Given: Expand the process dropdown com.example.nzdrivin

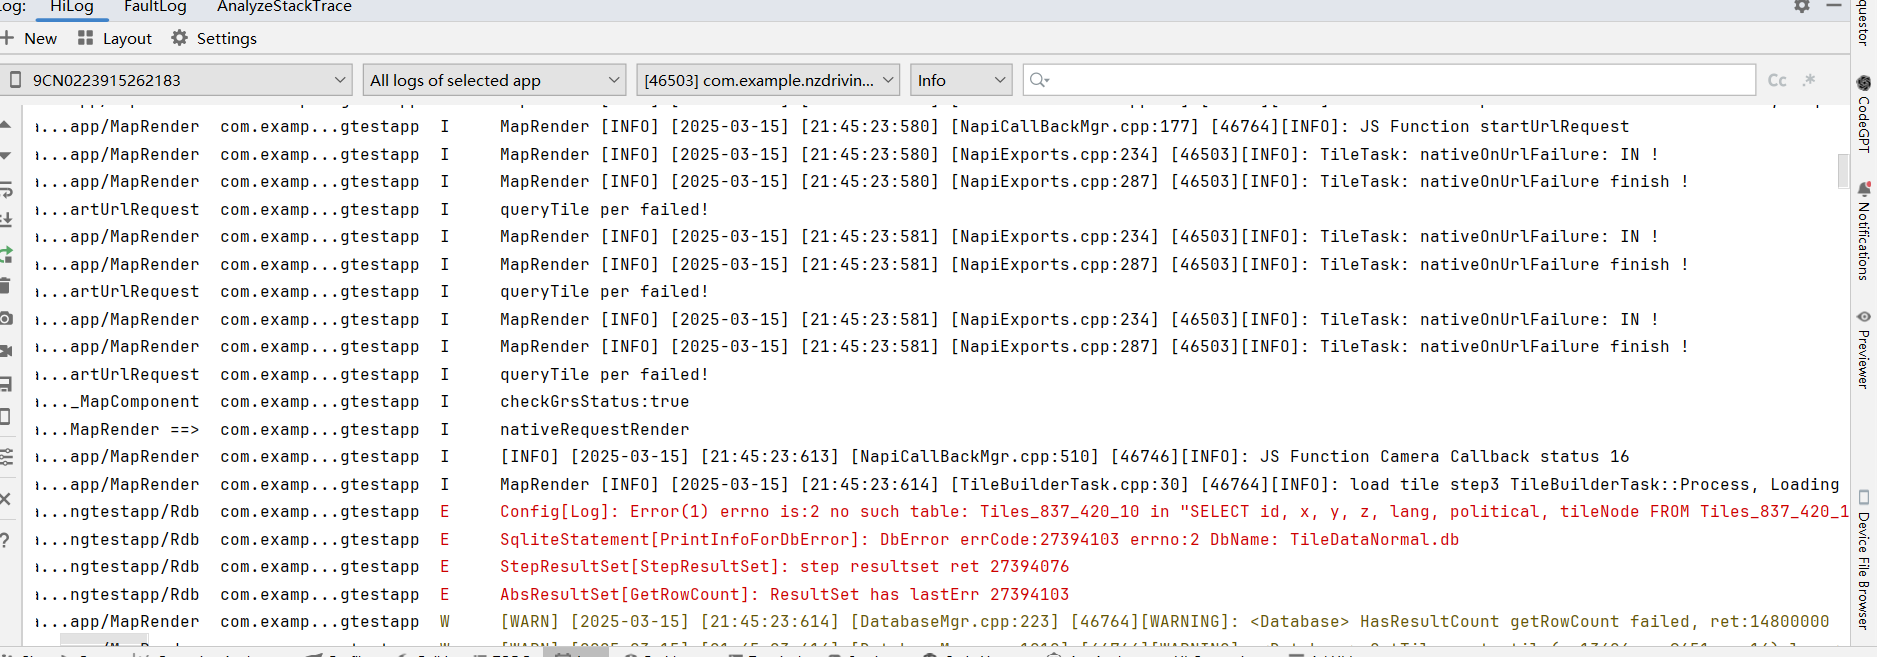Looking at the screenshot, I should pos(767,80).
